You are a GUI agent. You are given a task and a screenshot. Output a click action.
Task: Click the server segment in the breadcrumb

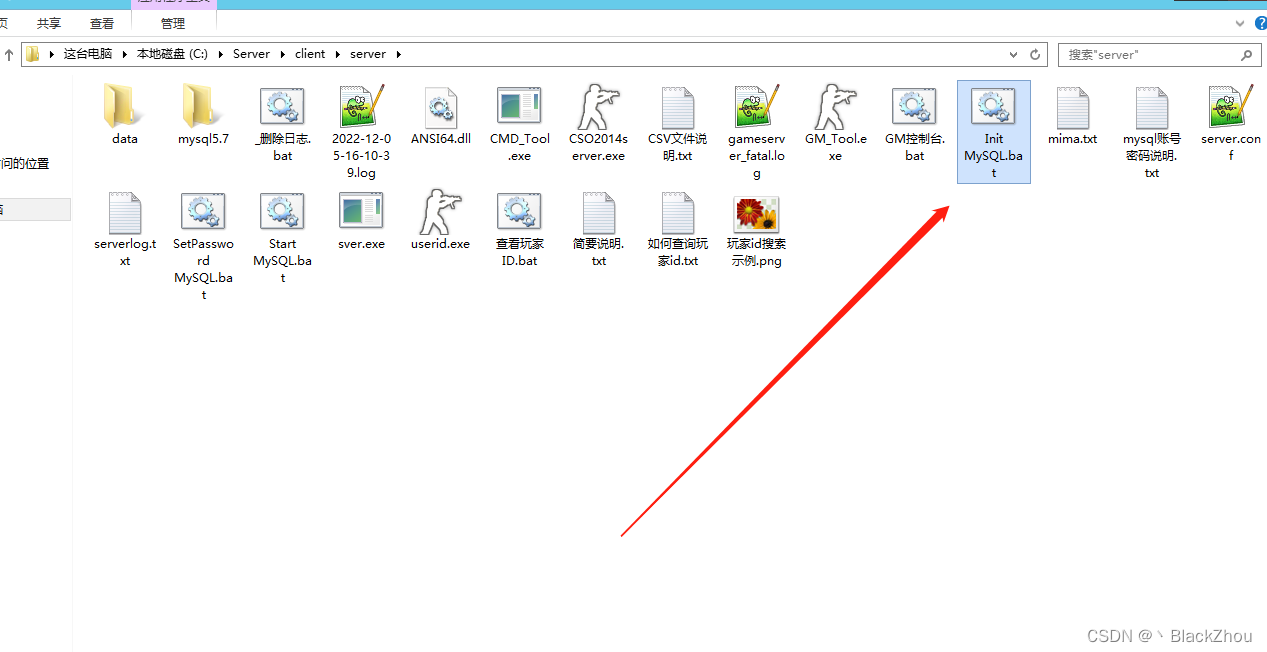point(368,54)
